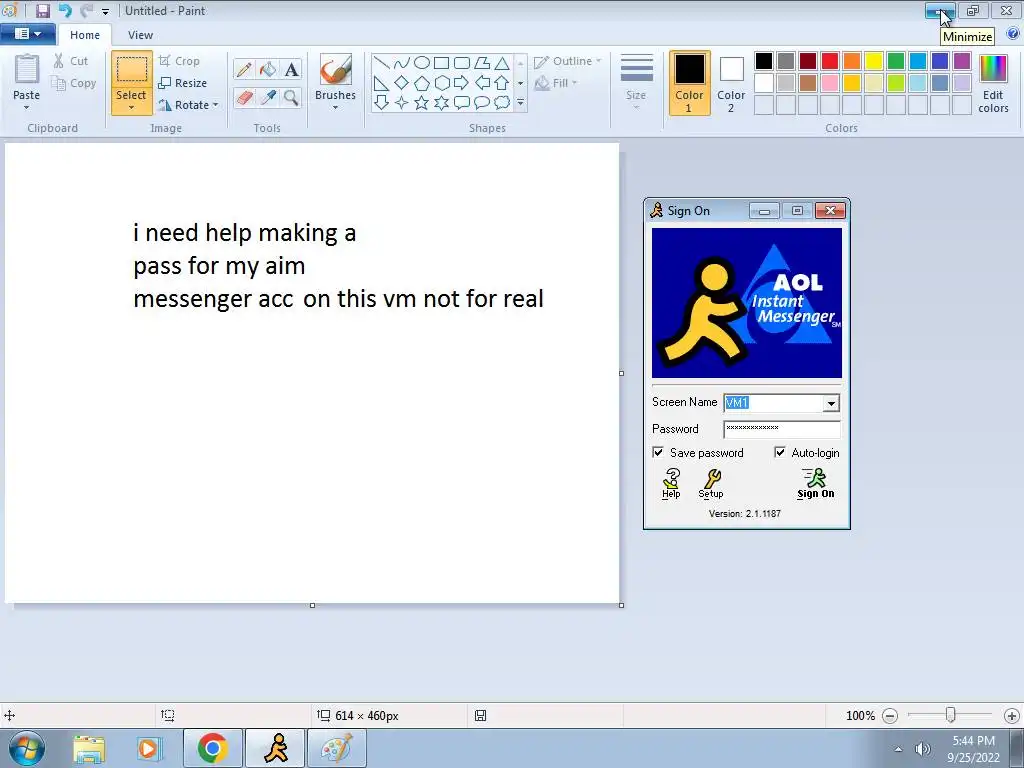This screenshot has width=1024, height=768.
Task: Expand the Screen Name dropdown
Action: pos(831,404)
